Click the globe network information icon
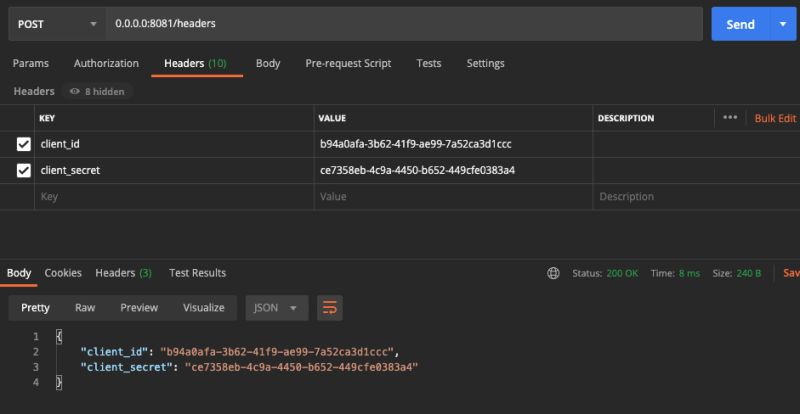The height and width of the screenshot is (414, 800). [x=553, y=274]
